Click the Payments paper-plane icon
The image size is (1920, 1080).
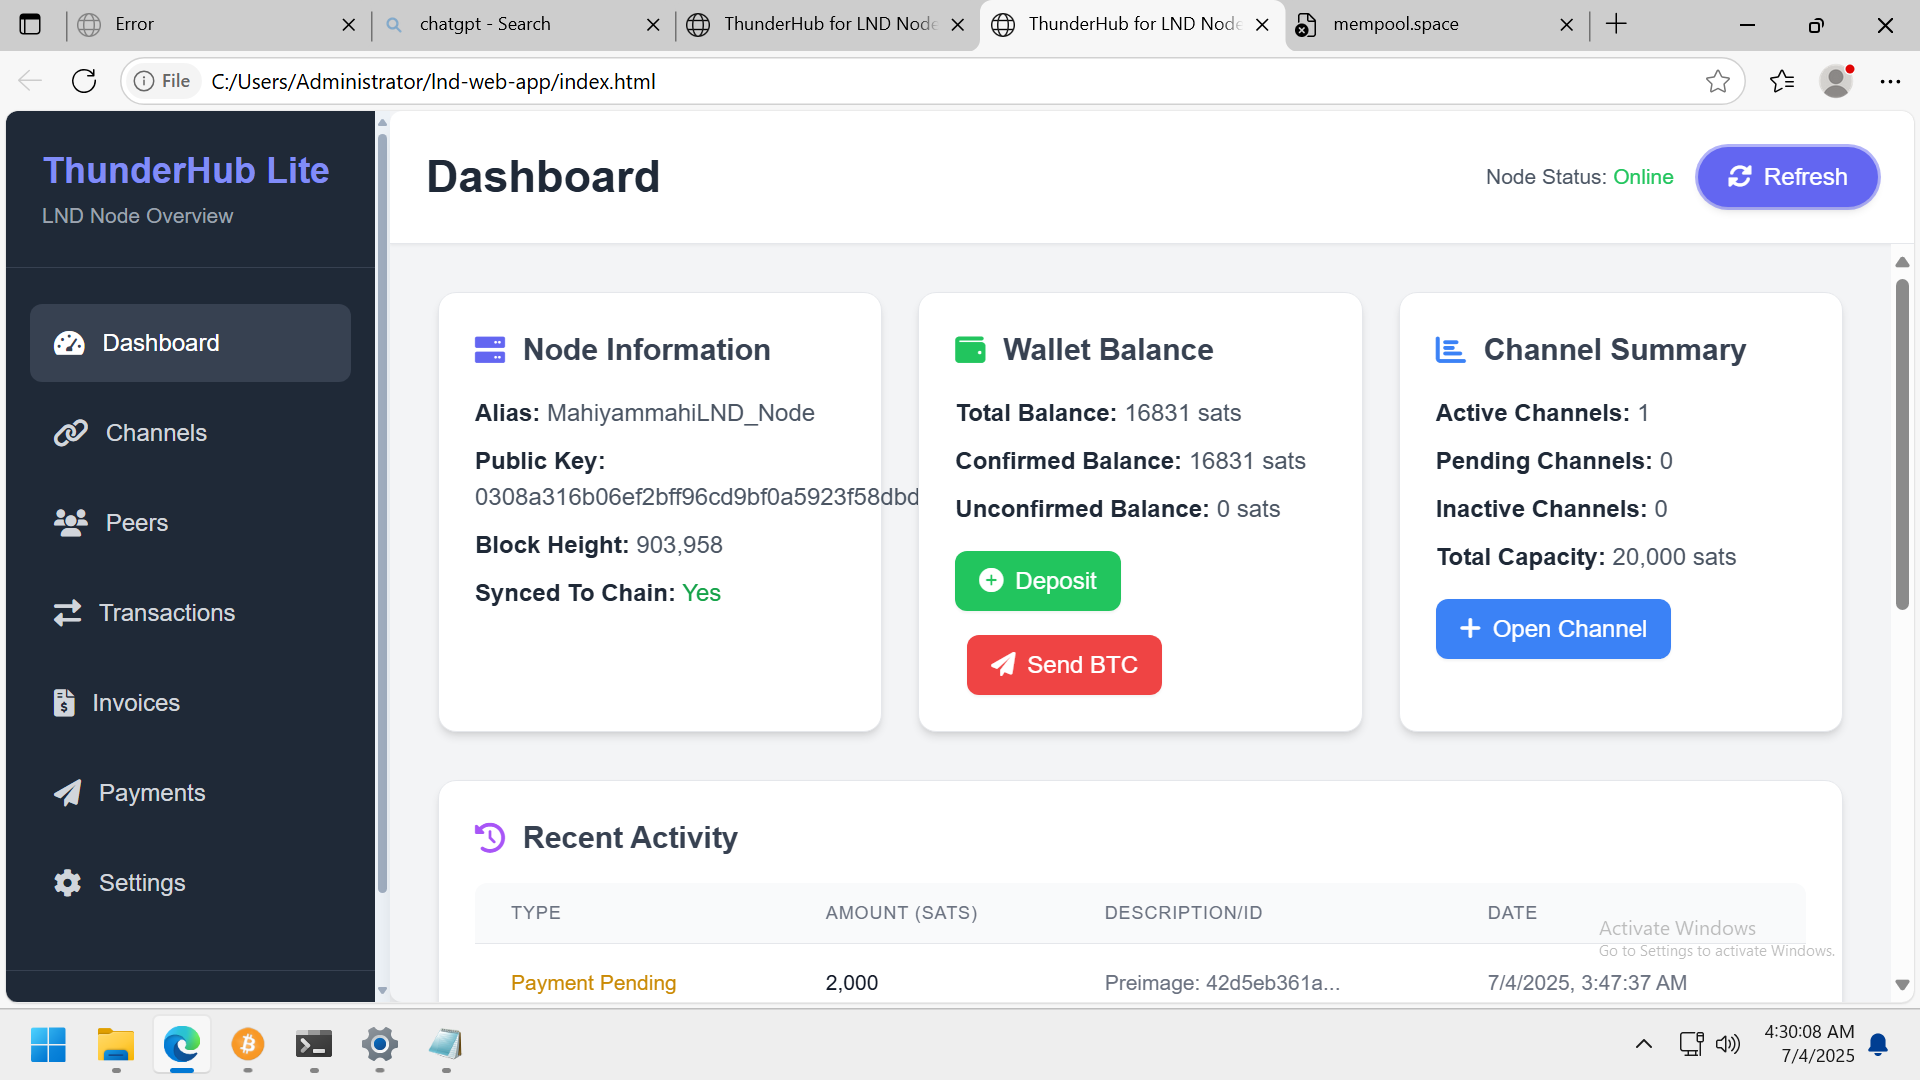click(x=67, y=793)
